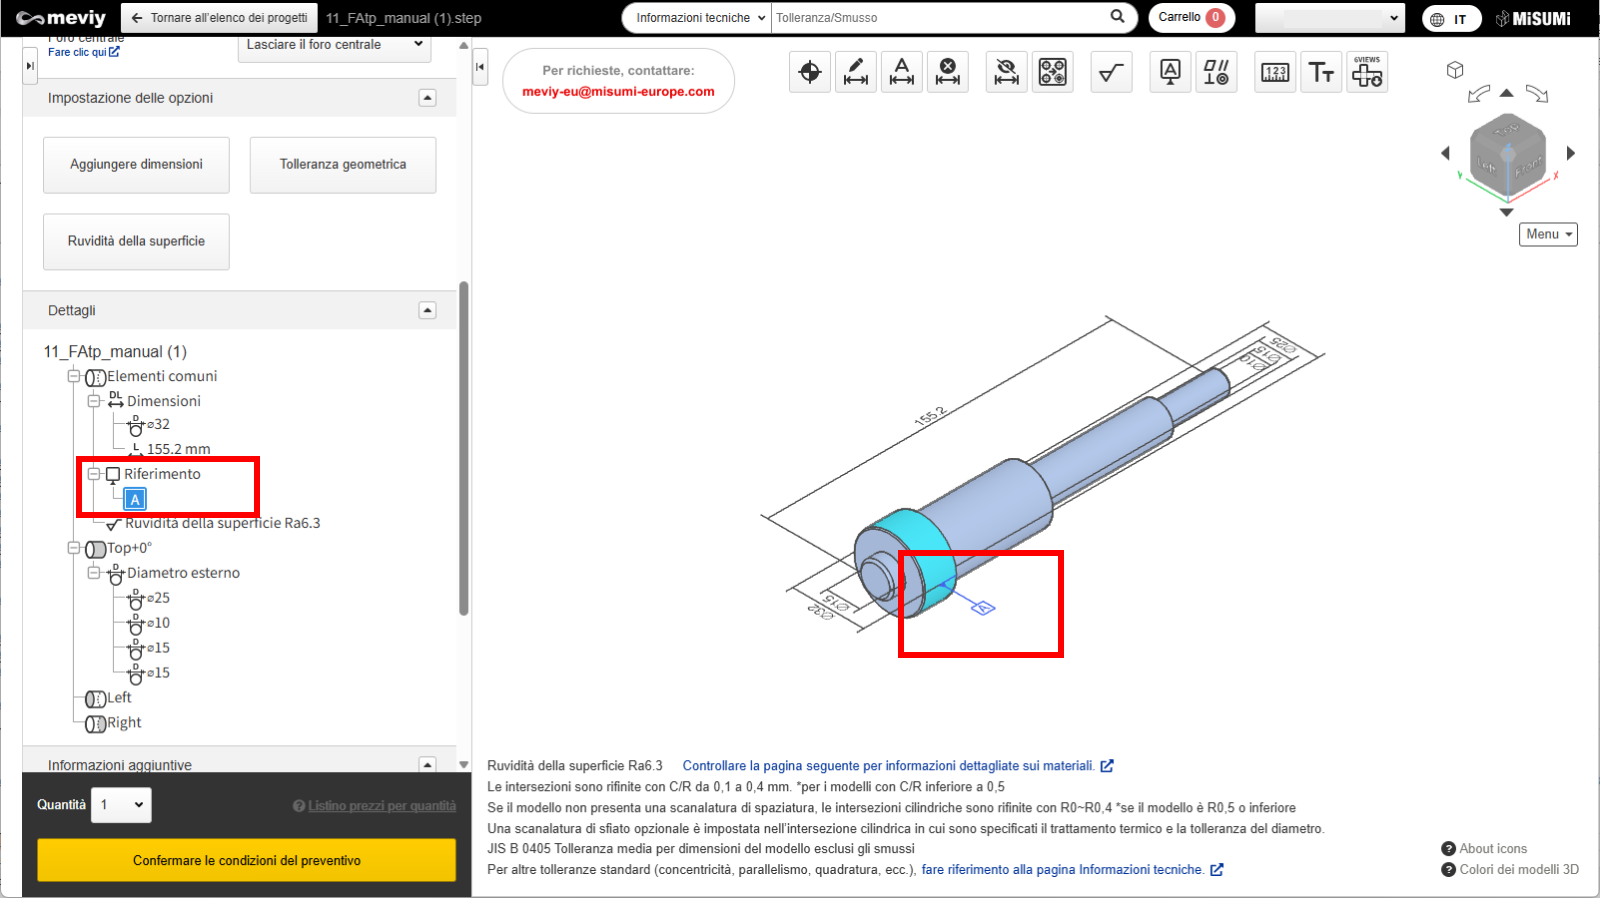Open the Informazioni tecniche dropdown menu

(699, 18)
